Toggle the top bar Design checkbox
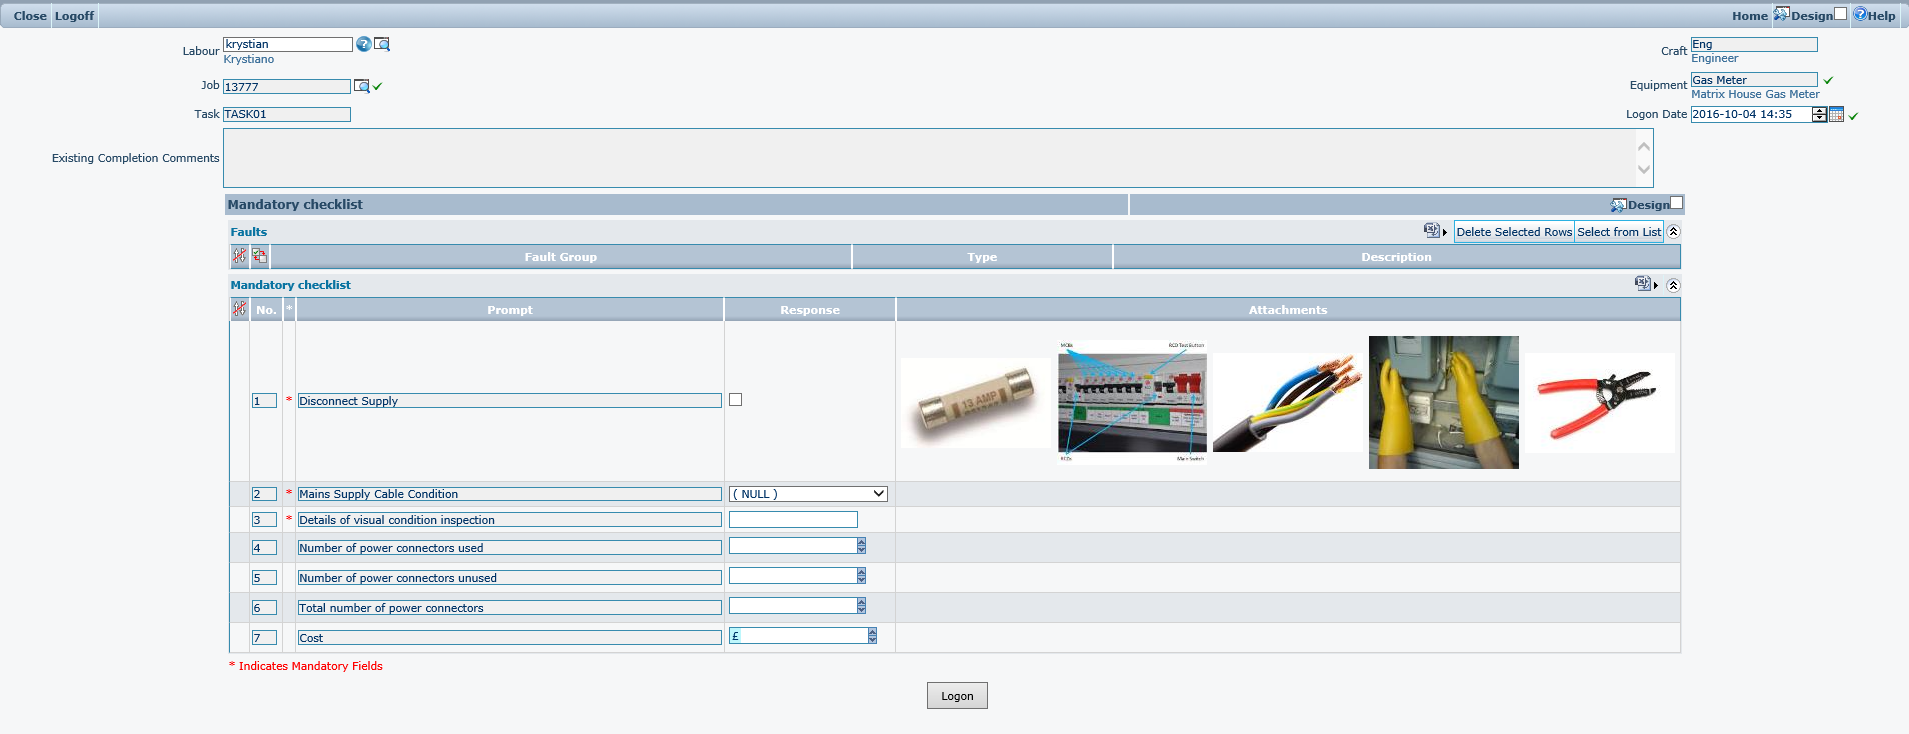This screenshot has width=1909, height=734. pos(1840,14)
